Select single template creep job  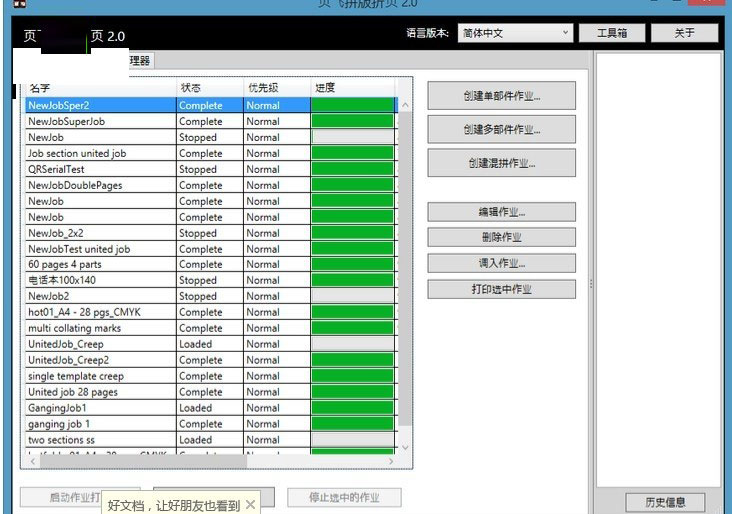pos(210,376)
